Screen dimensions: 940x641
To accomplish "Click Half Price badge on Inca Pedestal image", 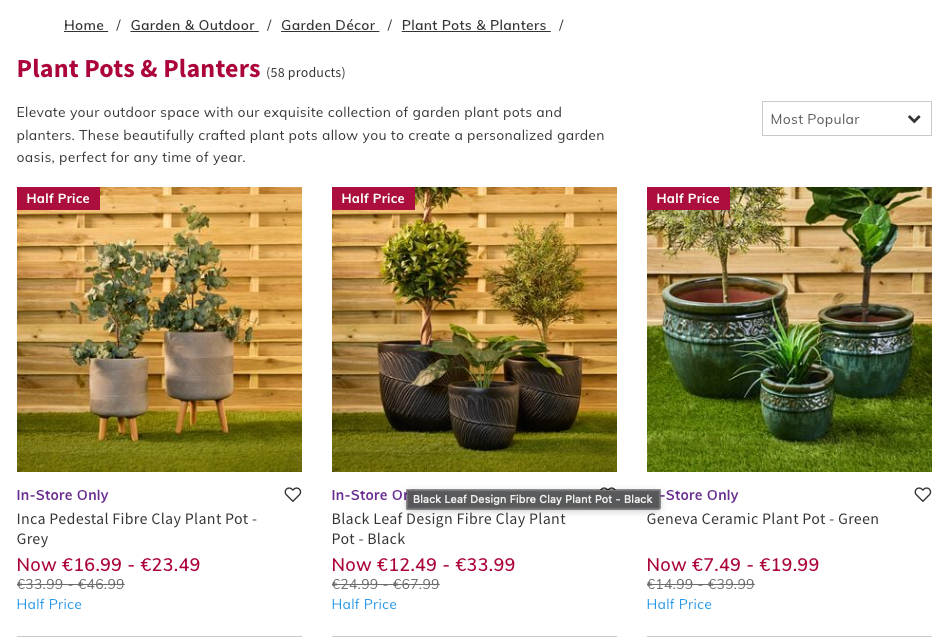I will [58, 199].
